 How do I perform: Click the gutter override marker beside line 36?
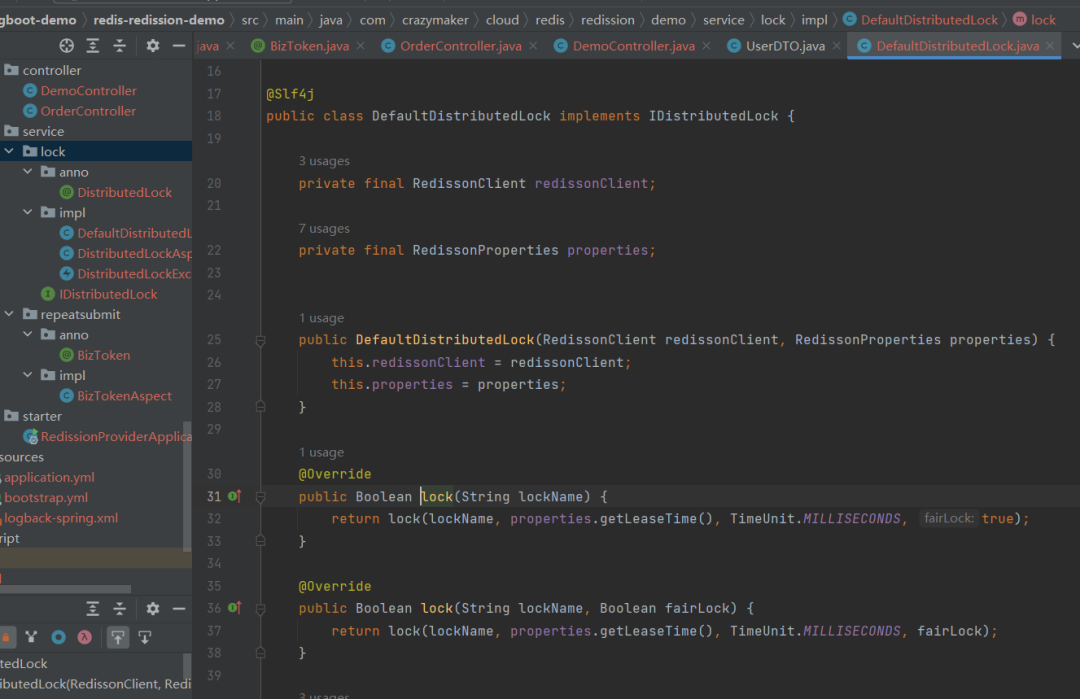coord(235,607)
